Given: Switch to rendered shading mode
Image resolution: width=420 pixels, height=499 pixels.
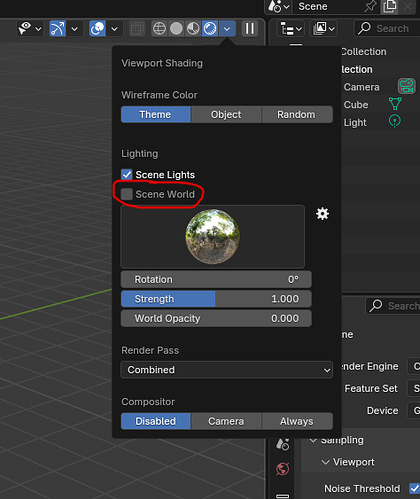Looking at the screenshot, I should coord(210,29).
